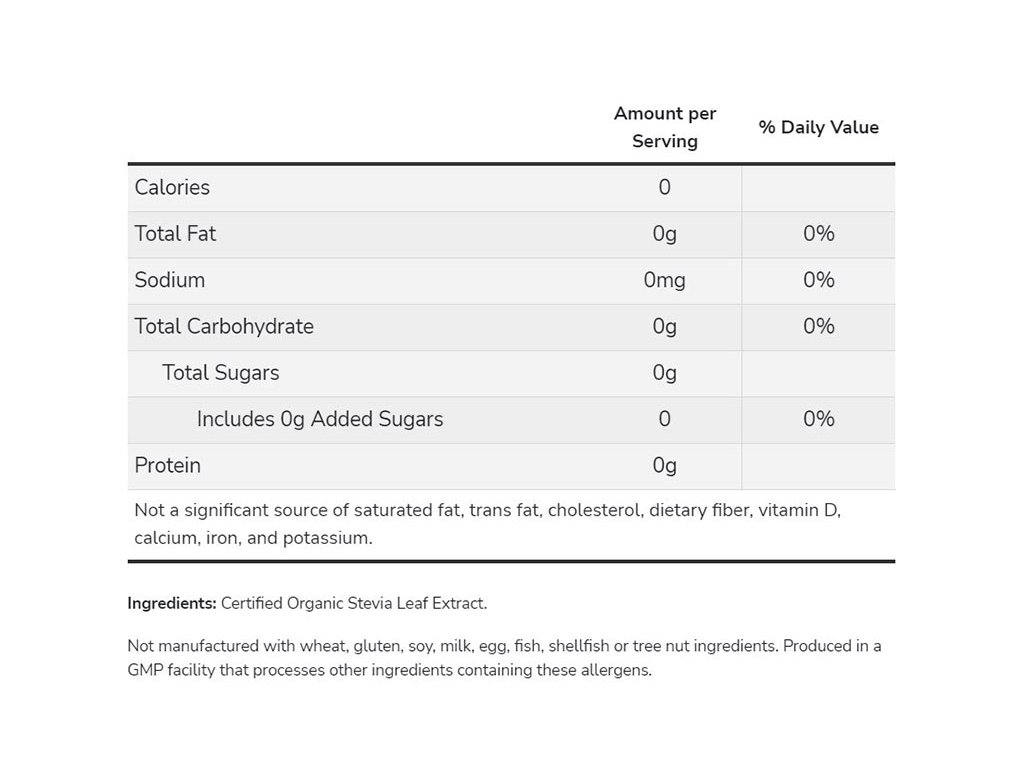Click the Calories amount value of 0
The height and width of the screenshot is (768, 1024).
tap(665, 187)
